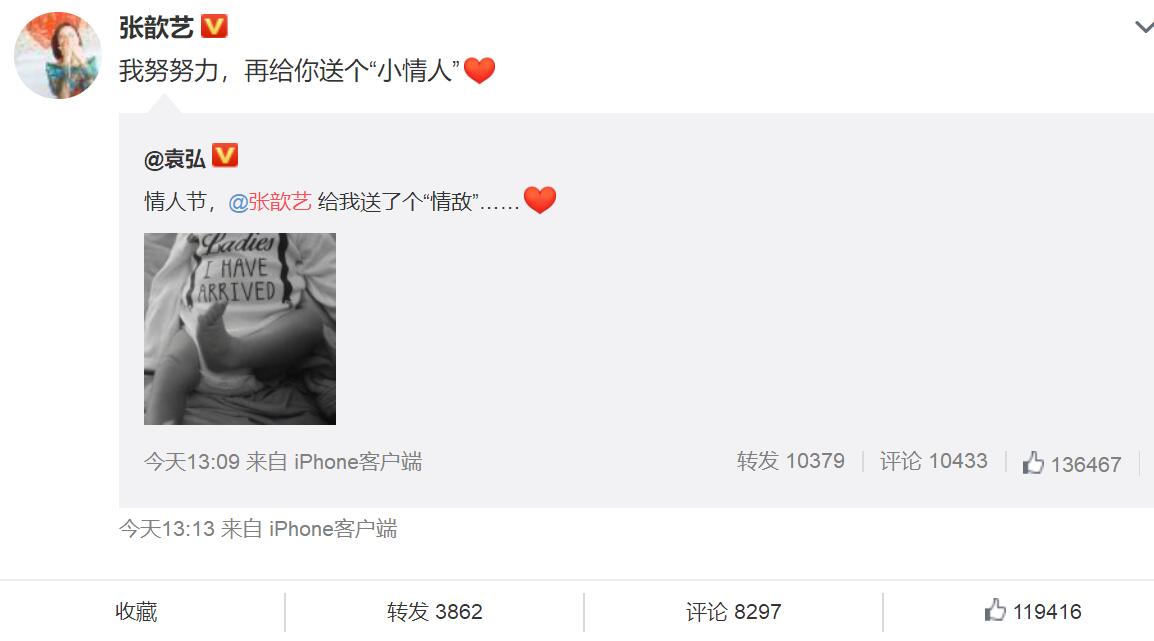Image resolution: width=1154 pixels, height=641 pixels.
Task: Open 评论 8297 comments section
Action: [734, 612]
